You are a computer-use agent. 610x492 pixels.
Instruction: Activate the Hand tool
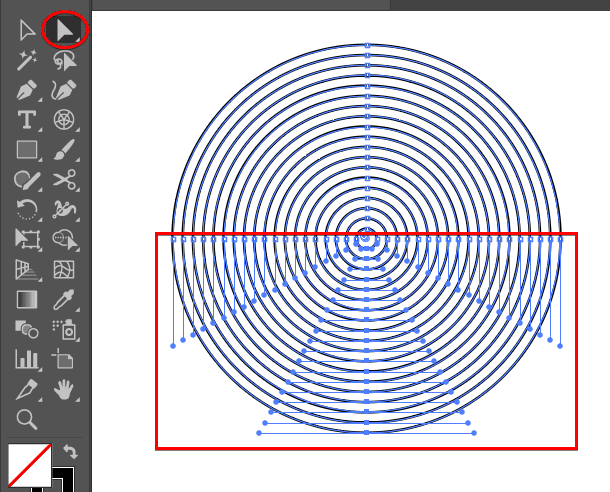[65, 388]
